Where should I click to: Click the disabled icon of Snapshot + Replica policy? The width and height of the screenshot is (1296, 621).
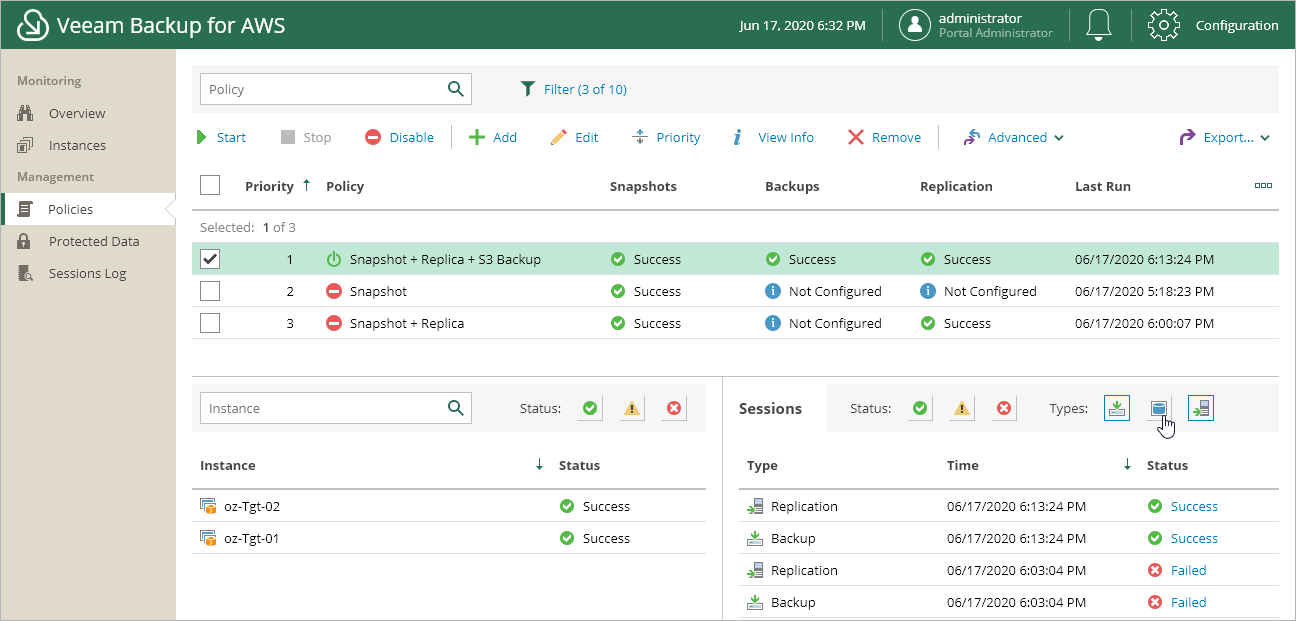coord(334,323)
